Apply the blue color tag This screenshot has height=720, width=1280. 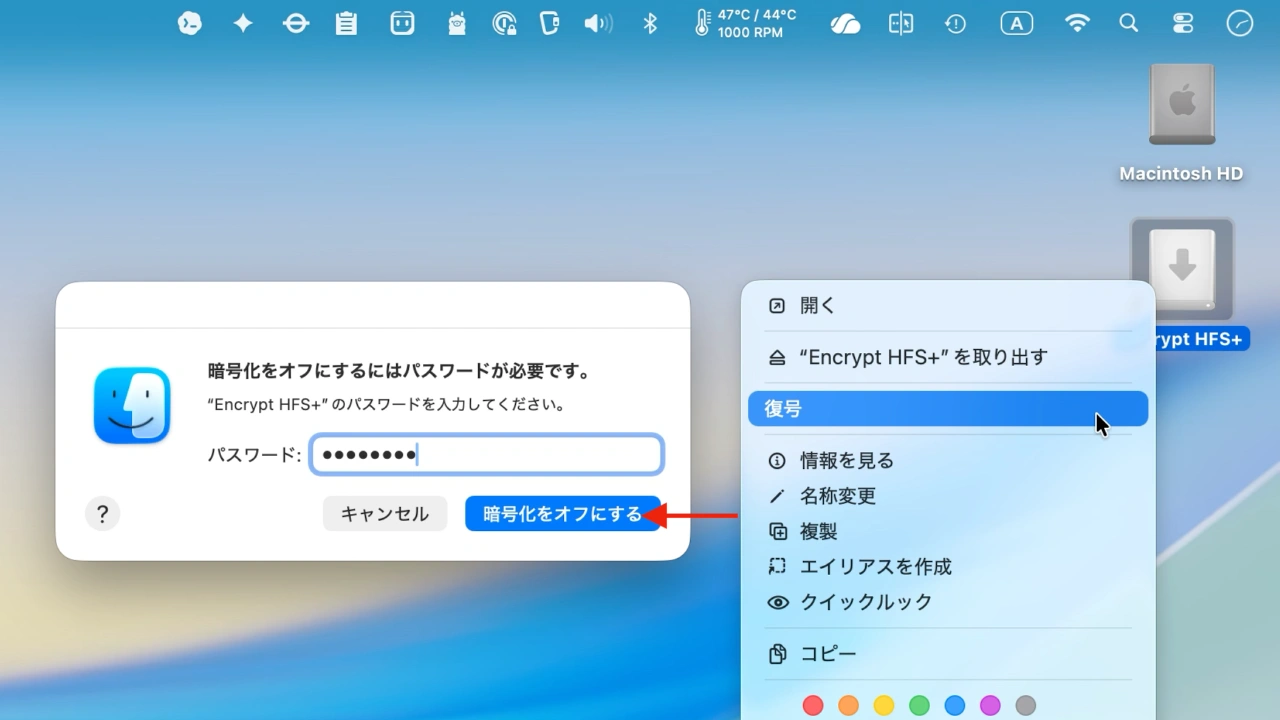[x=955, y=706]
